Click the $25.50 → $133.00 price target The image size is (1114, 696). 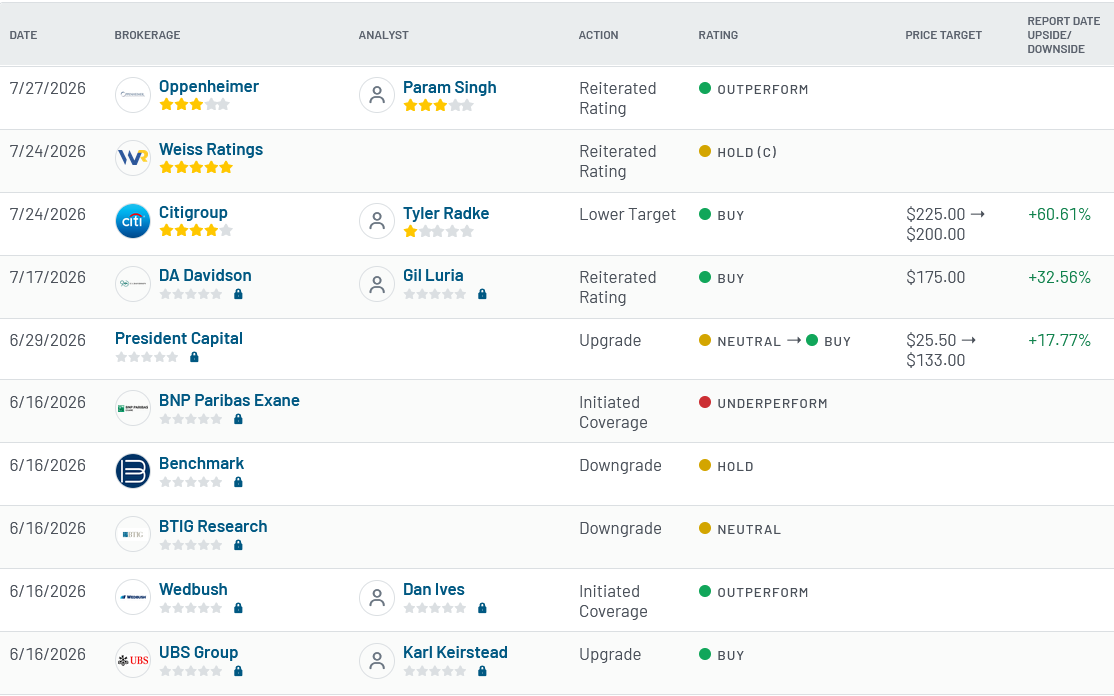(x=941, y=350)
